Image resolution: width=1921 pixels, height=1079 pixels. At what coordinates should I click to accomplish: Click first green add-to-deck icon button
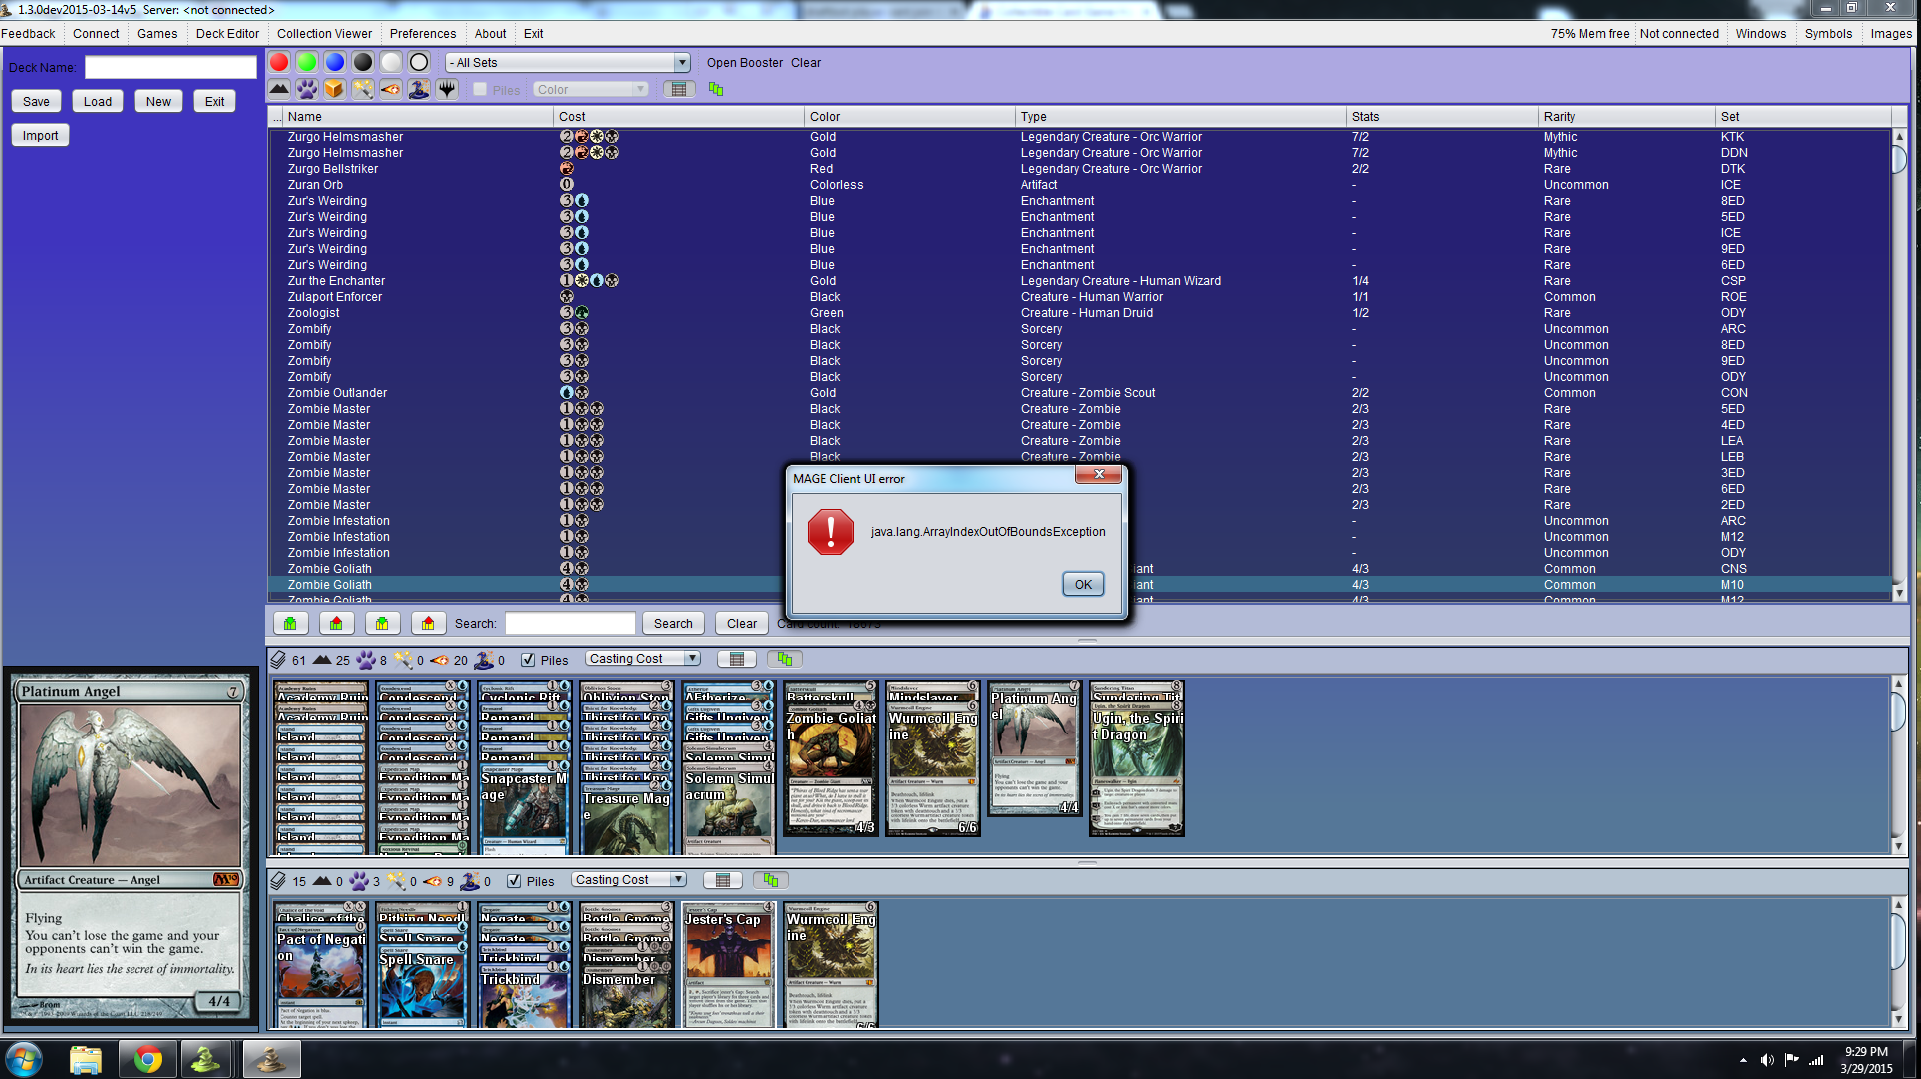pos(290,623)
